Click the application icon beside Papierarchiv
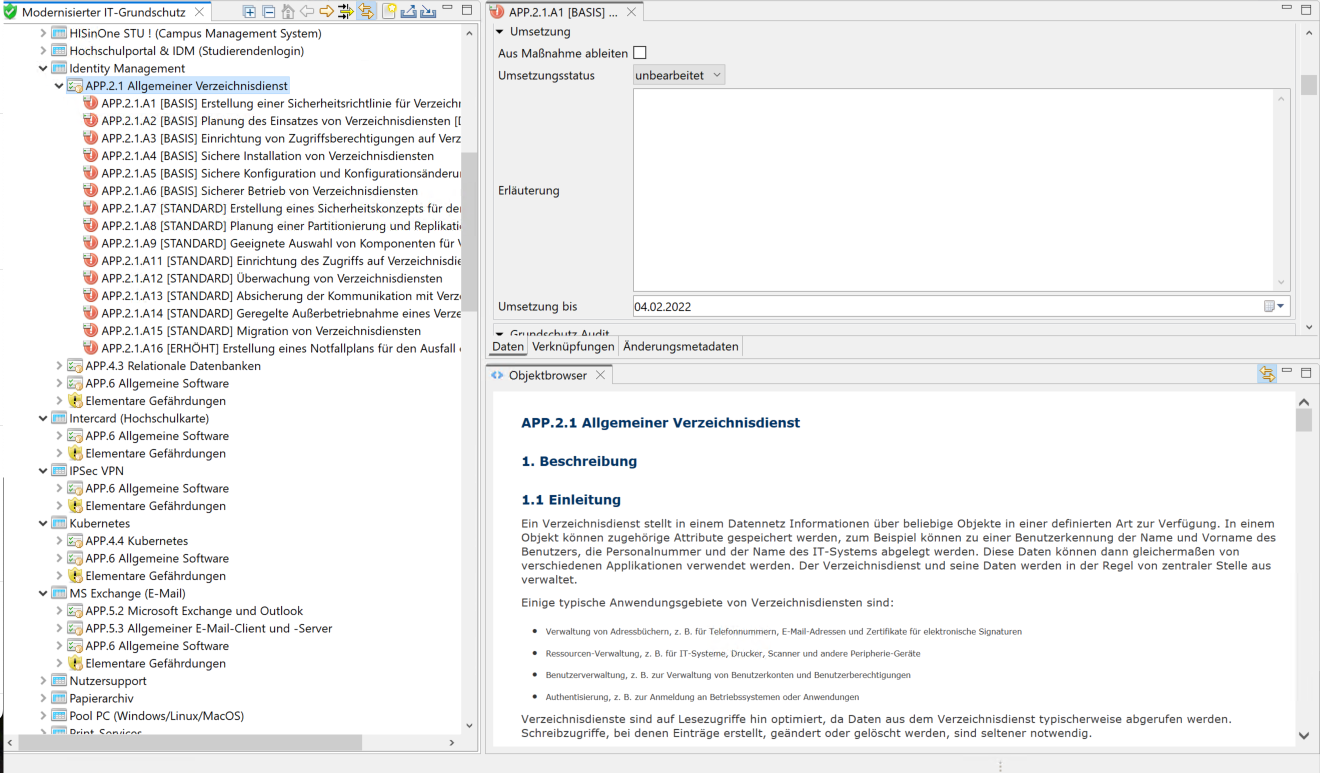The image size is (1320, 773). coord(59,698)
